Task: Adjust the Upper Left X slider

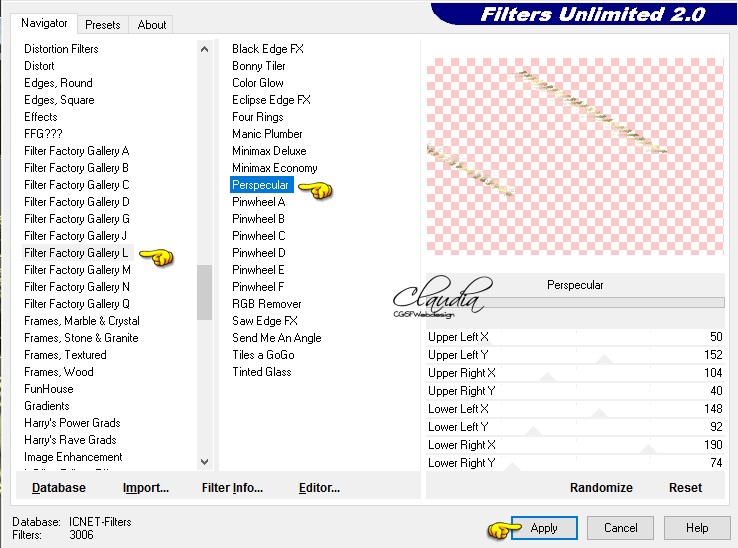Action: click(575, 337)
